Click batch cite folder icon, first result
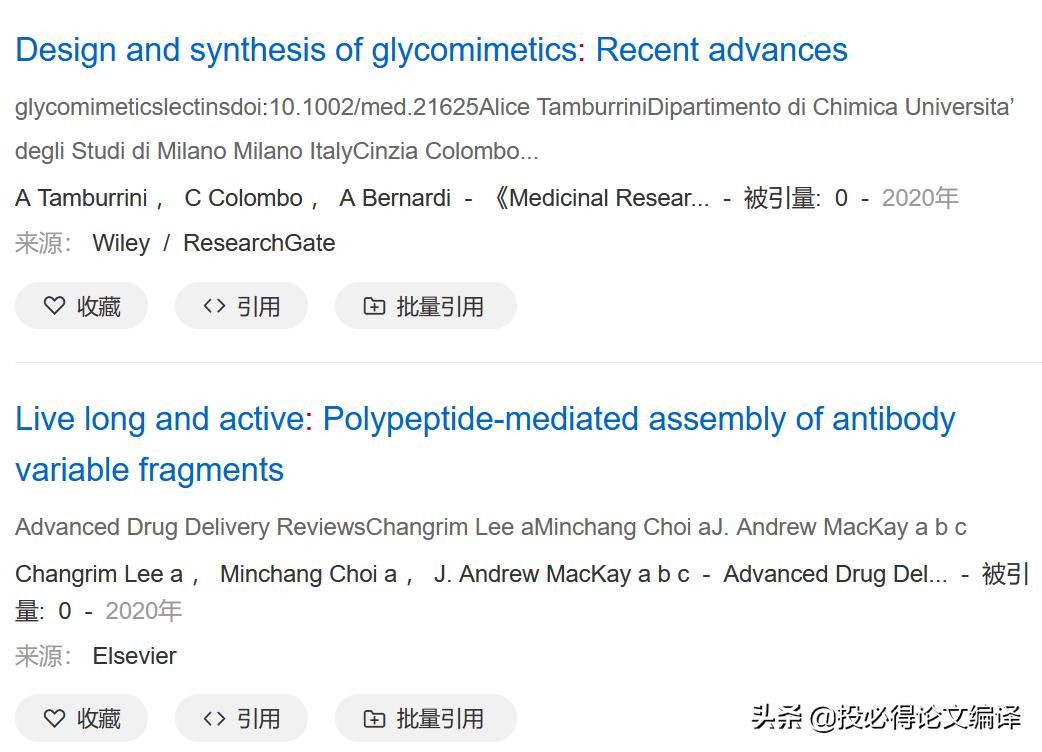The height and width of the screenshot is (752, 1042). [374, 306]
